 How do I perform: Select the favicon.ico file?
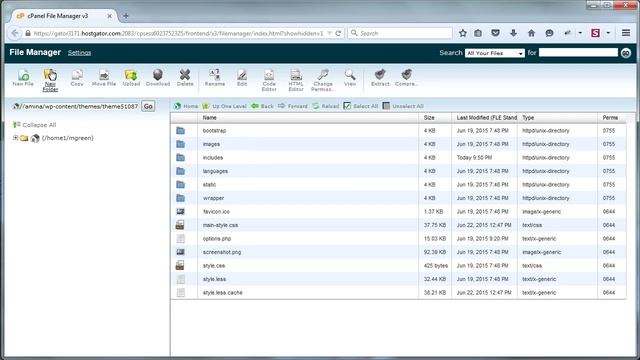[x=398, y=211]
